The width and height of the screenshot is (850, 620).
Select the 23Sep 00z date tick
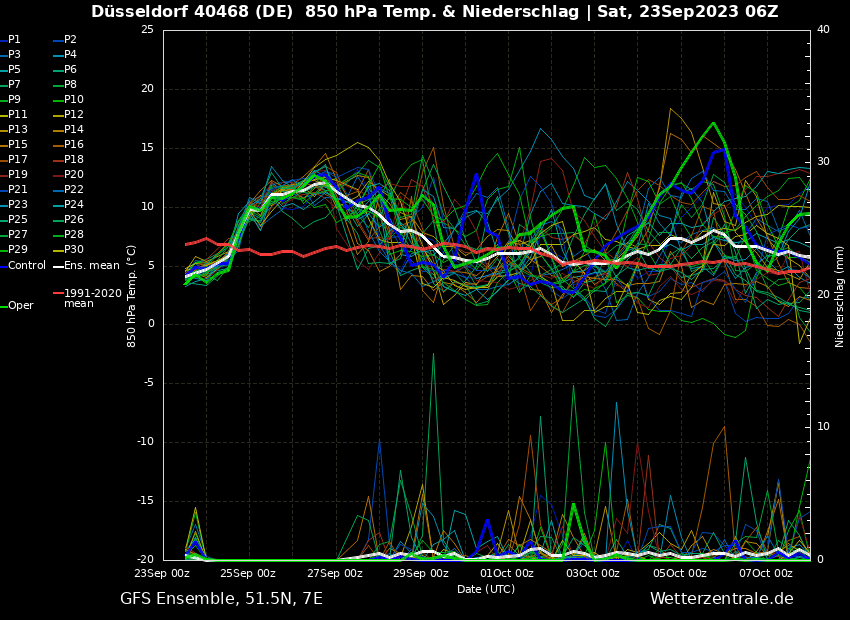(162, 574)
